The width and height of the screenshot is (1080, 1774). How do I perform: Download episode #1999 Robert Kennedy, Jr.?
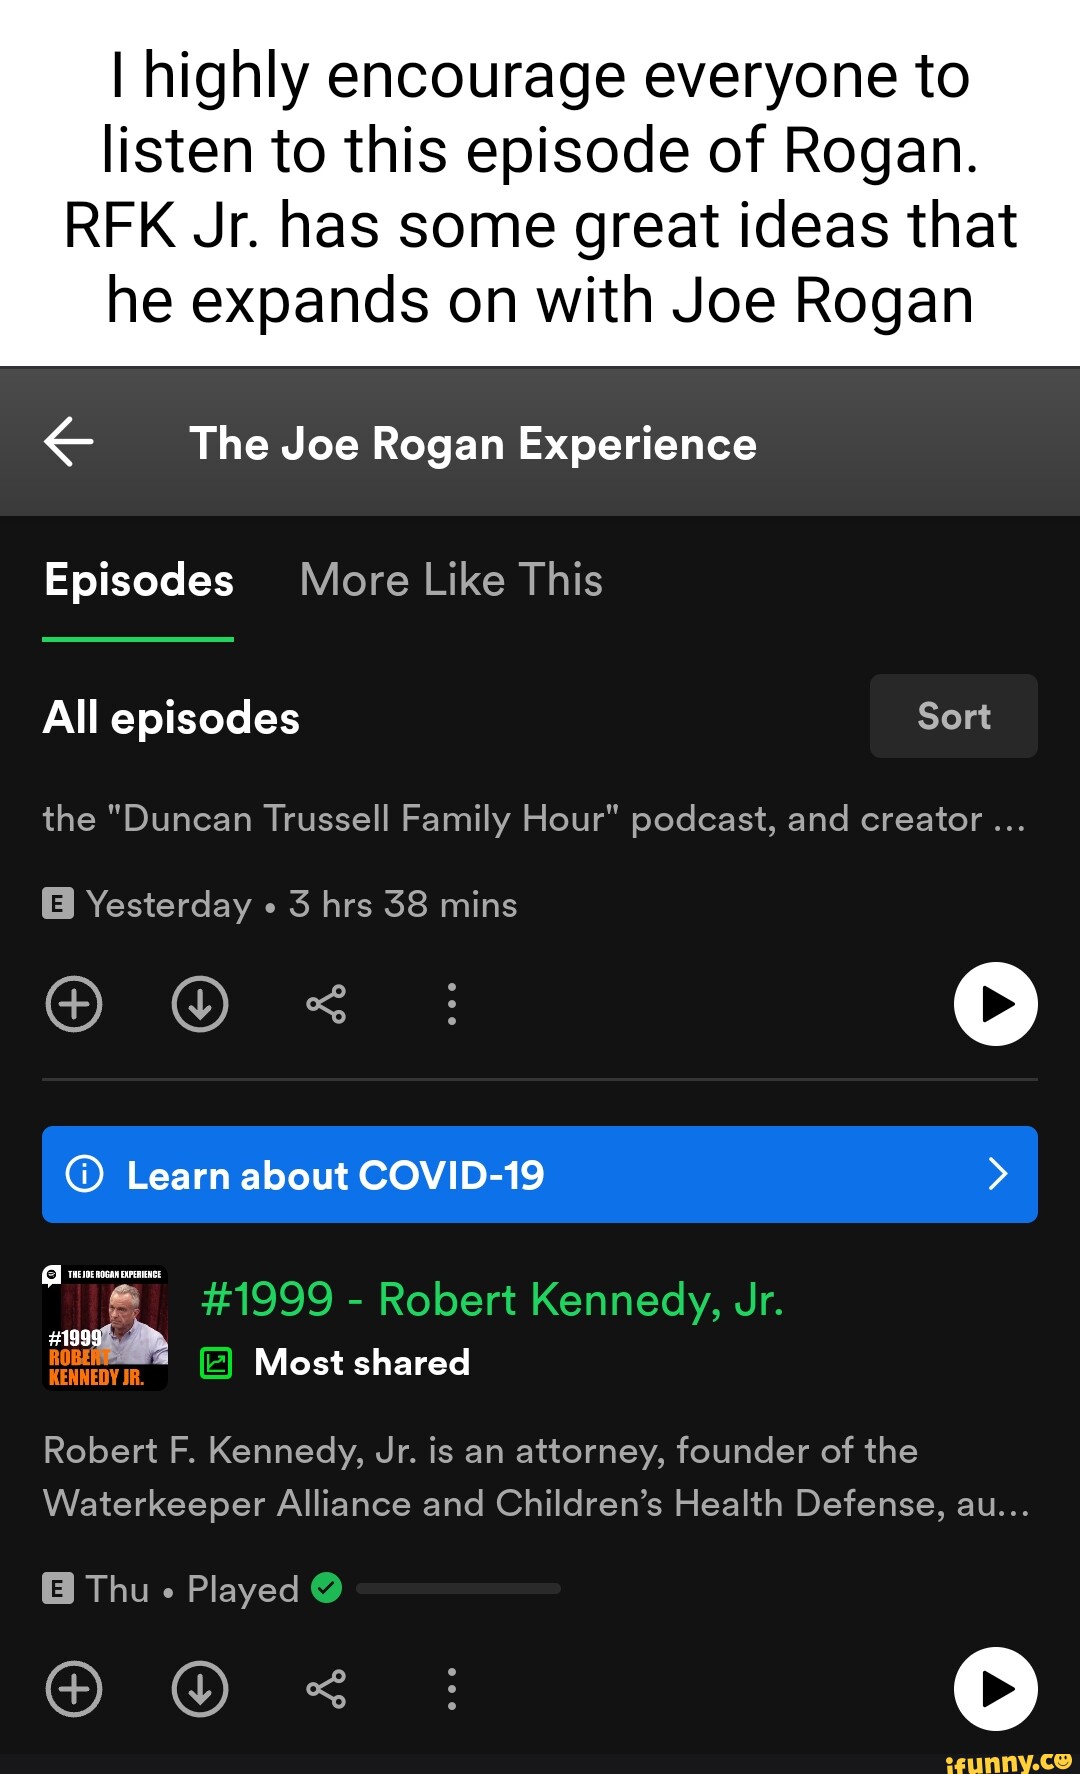click(x=200, y=1689)
